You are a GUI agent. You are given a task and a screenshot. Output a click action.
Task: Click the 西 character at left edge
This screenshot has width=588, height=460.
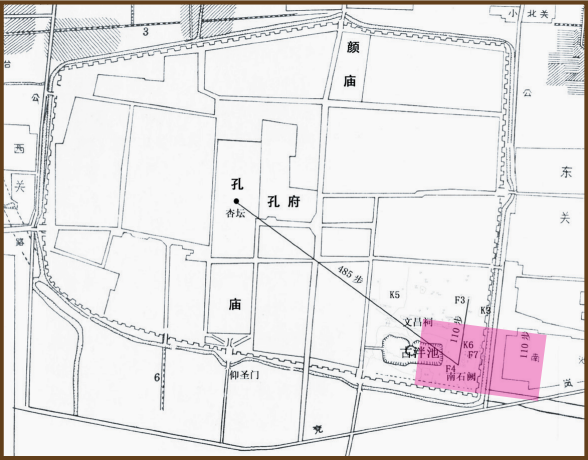[20, 149]
